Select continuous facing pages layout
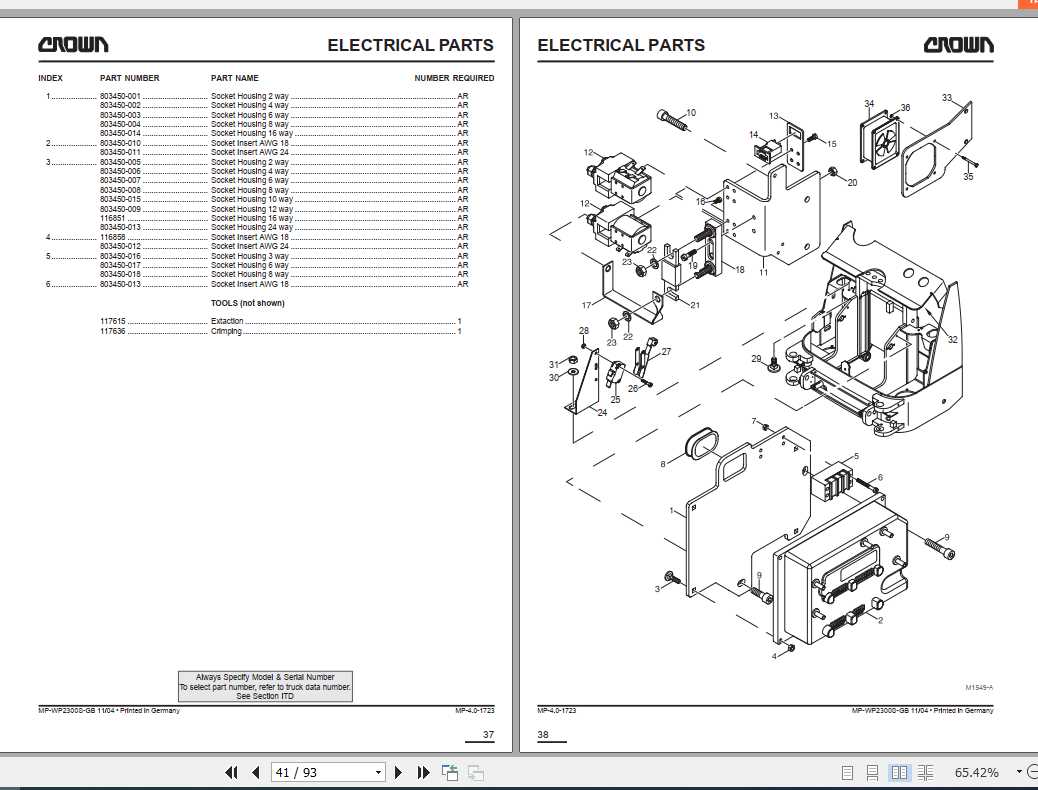Image resolution: width=1038 pixels, height=790 pixels. click(x=925, y=772)
